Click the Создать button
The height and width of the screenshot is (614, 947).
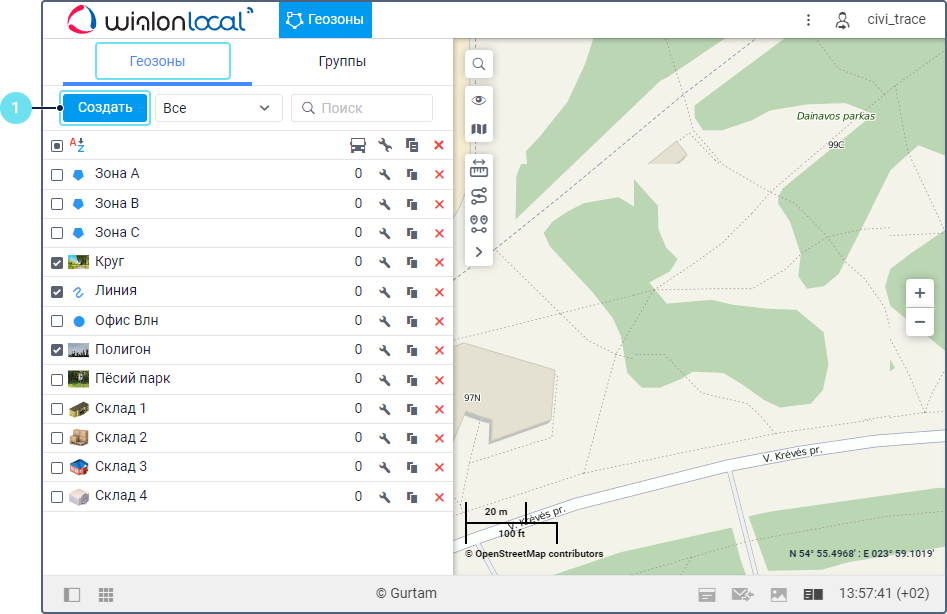click(x=105, y=107)
